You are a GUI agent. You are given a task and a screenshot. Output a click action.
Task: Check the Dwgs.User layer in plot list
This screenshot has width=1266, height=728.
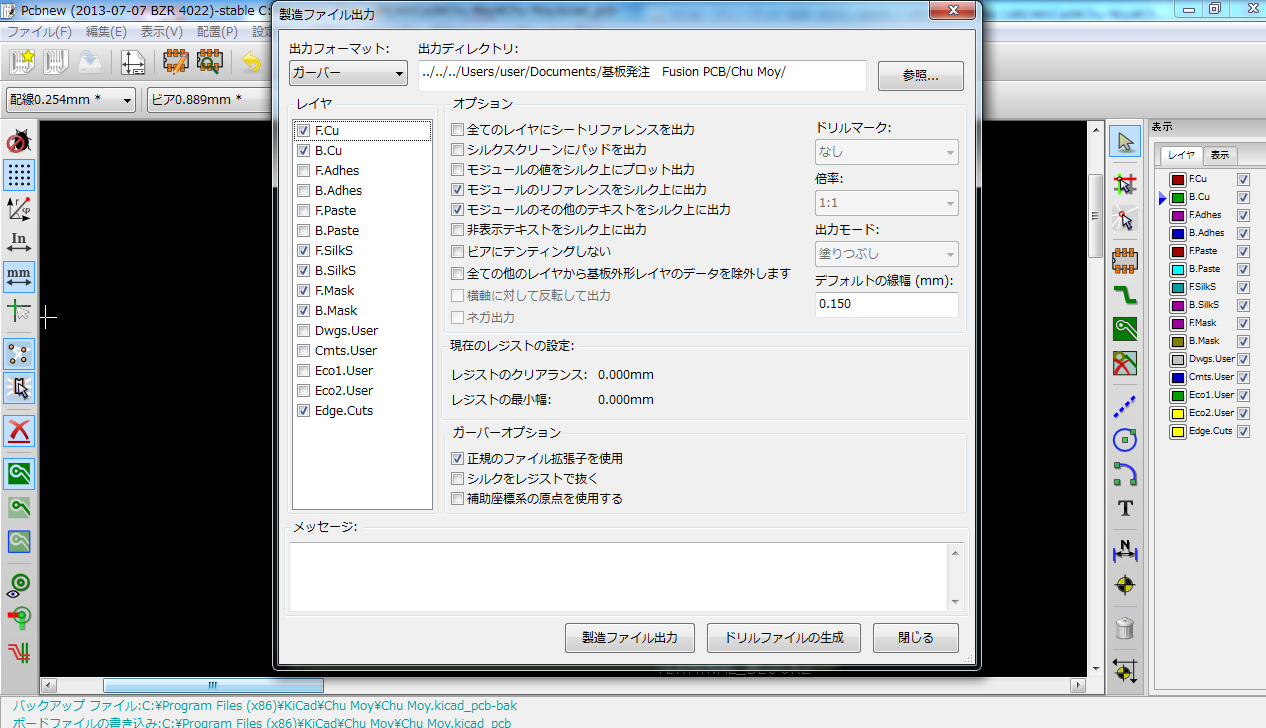pyautogui.click(x=303, y=331)
